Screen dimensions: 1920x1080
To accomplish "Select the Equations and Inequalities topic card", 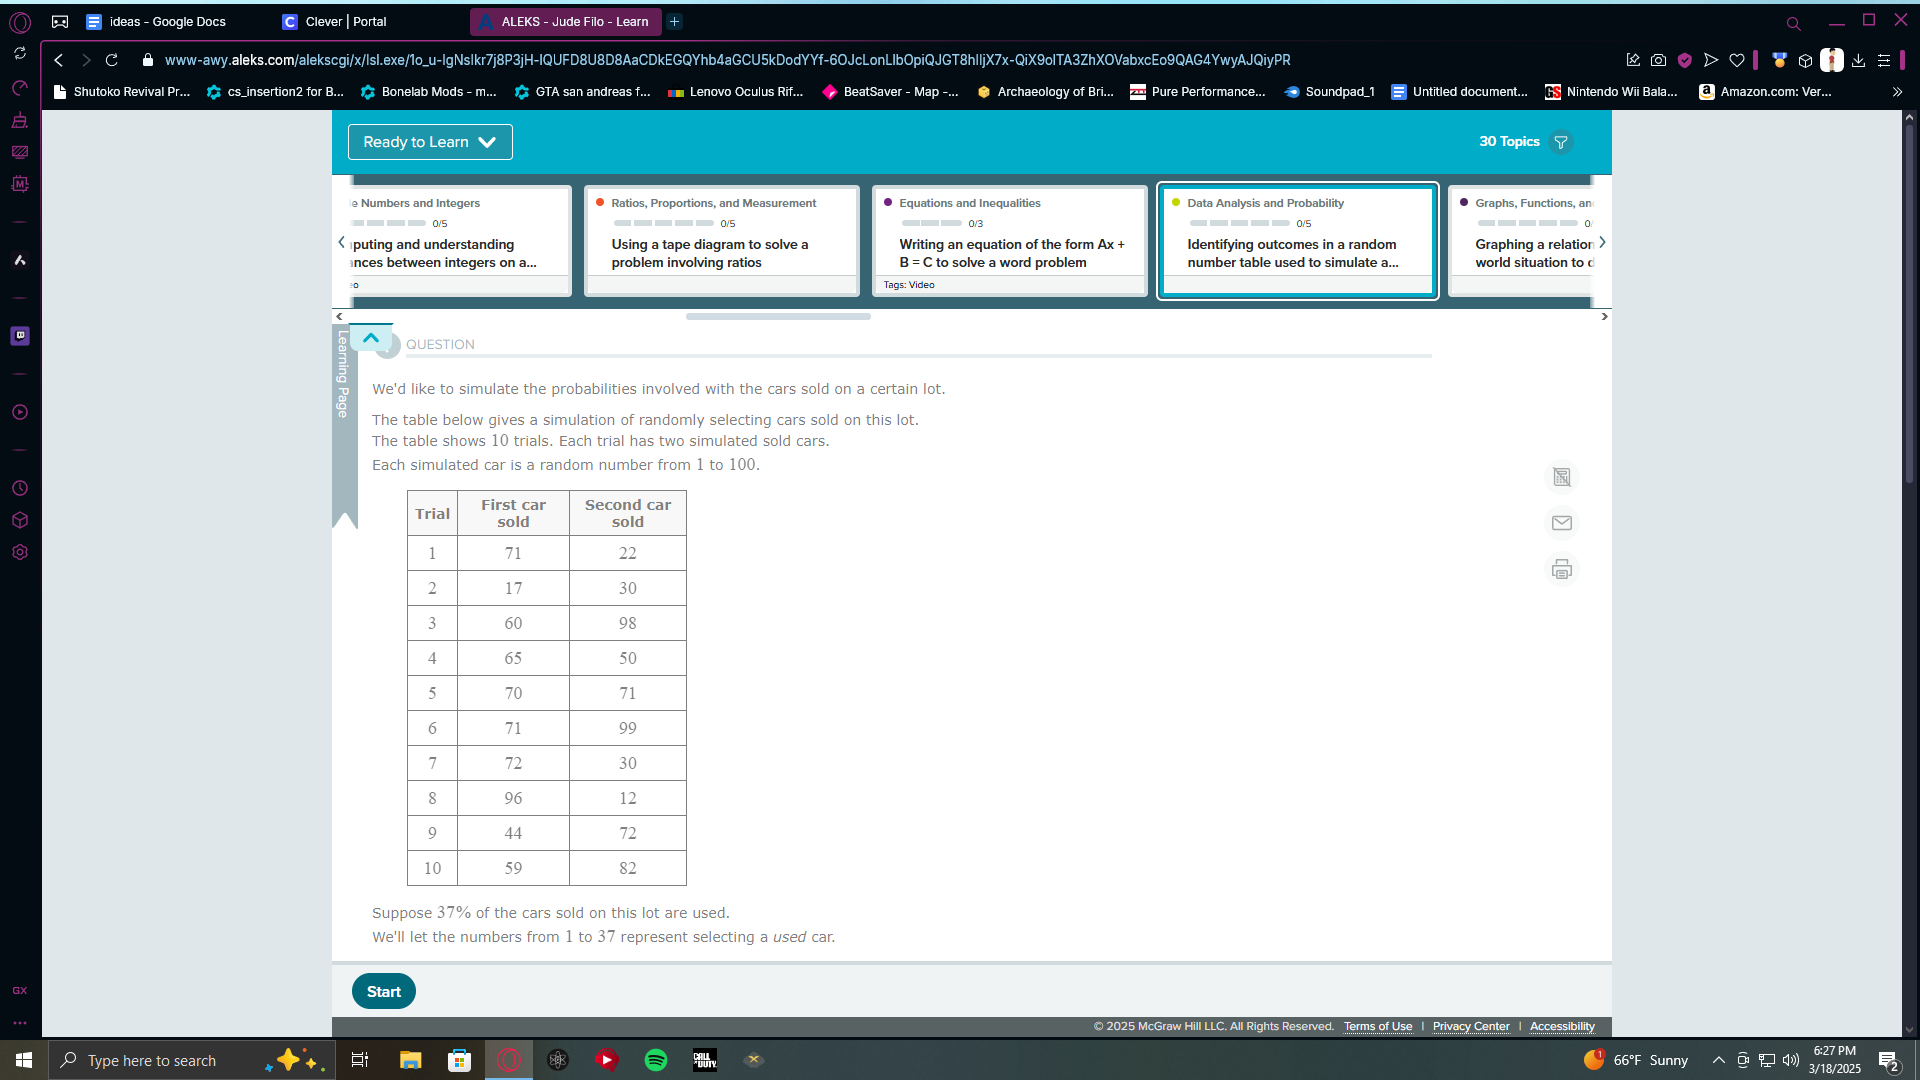I will [x=1010, y=241].
